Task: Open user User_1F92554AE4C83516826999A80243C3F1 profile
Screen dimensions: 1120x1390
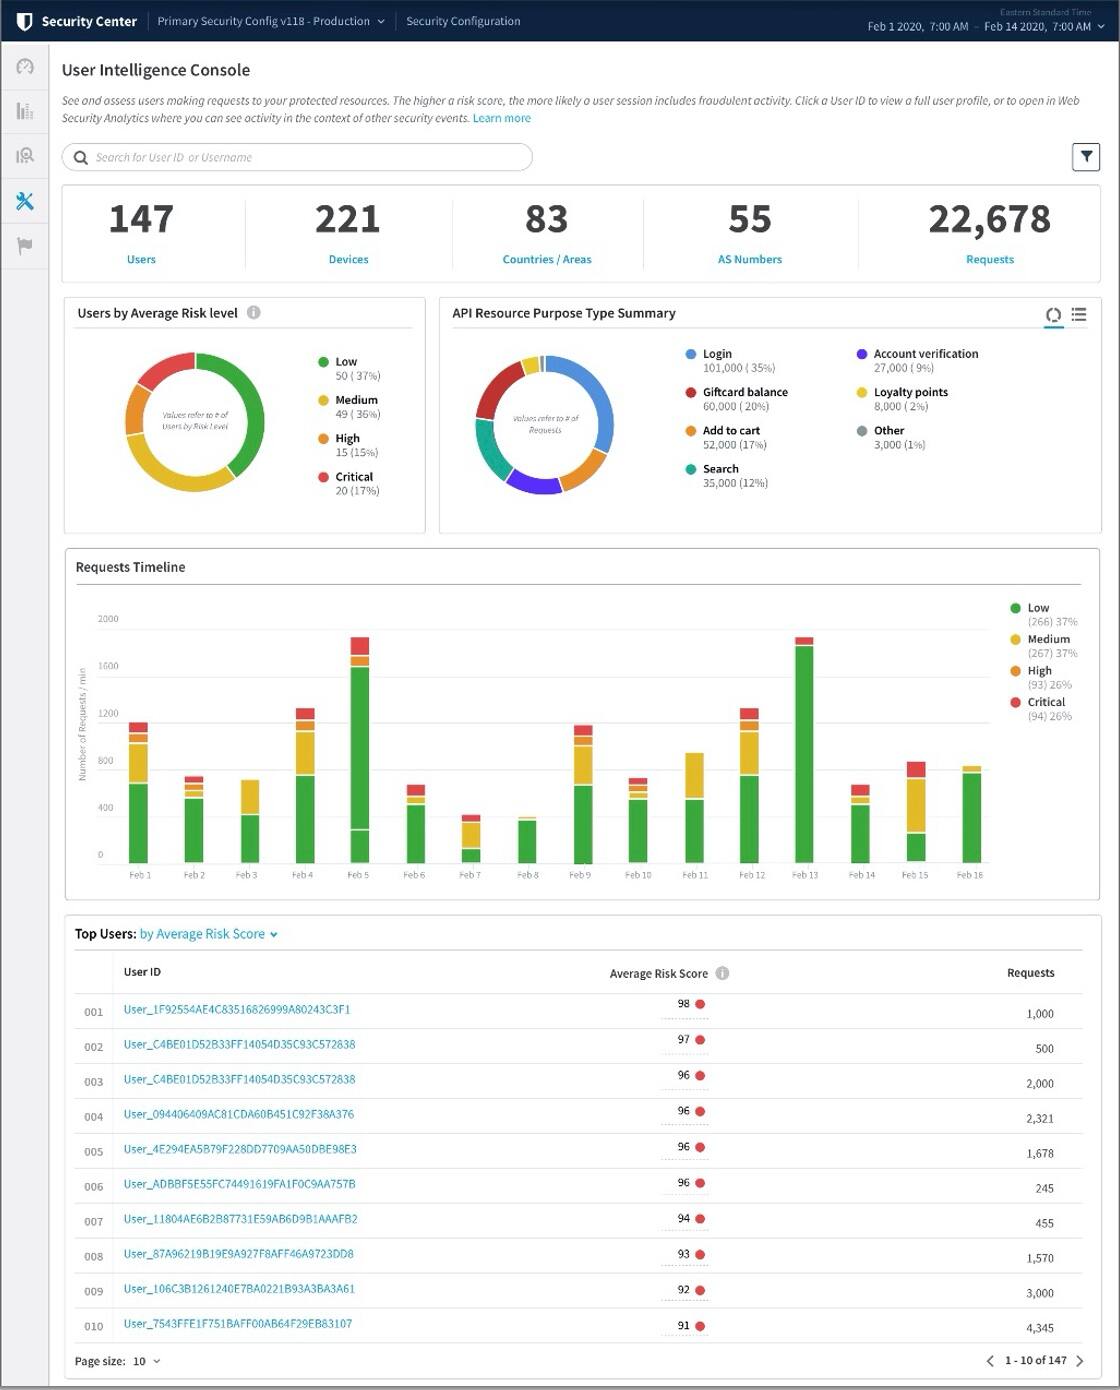Action: 237,1009
